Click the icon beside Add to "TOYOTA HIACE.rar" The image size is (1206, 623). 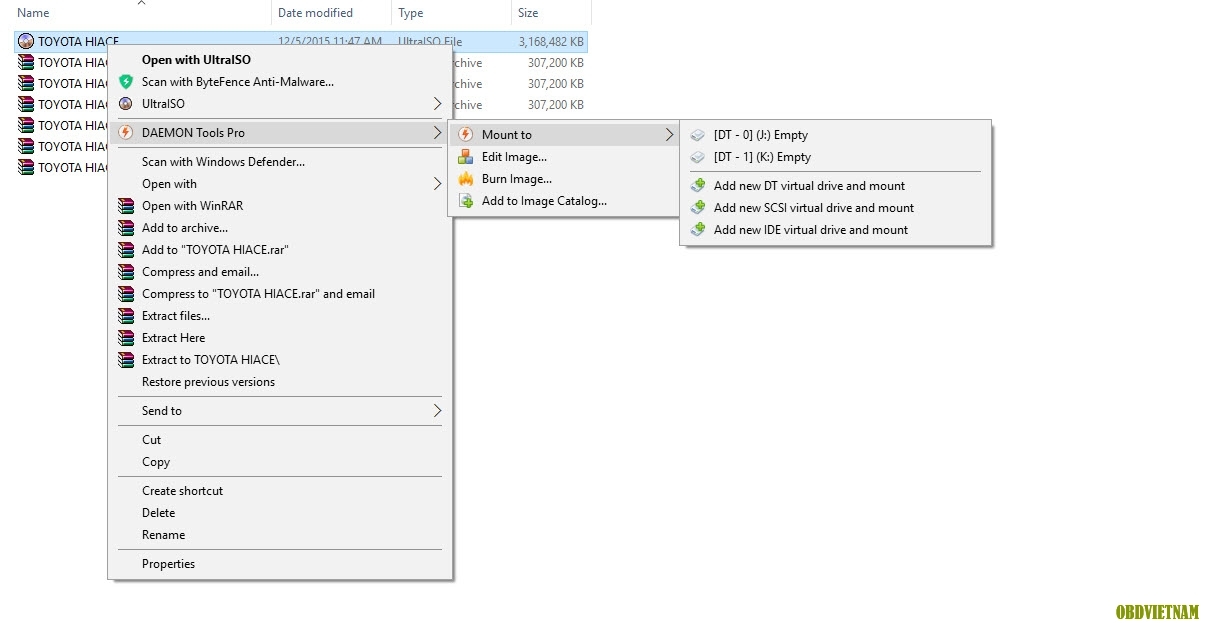point(126,250)
